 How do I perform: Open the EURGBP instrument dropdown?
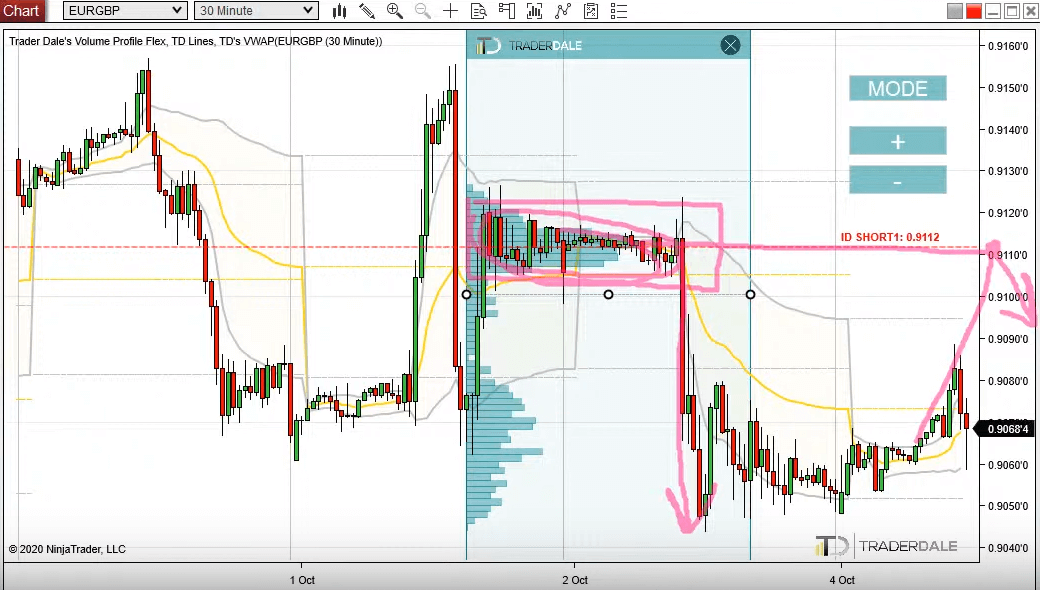pos(124,11)
